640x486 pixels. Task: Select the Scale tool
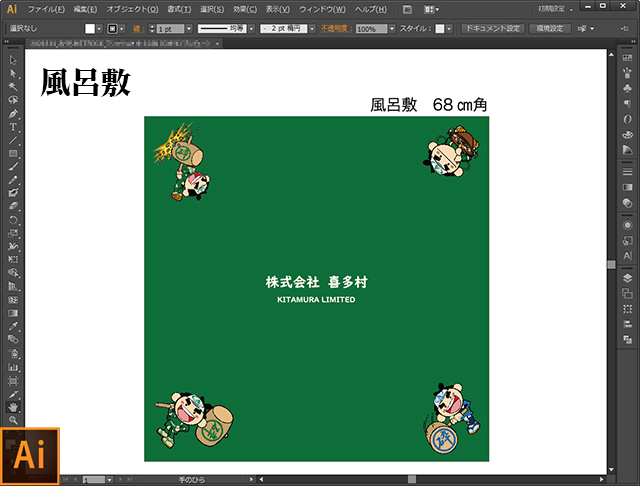click(13, 233)
